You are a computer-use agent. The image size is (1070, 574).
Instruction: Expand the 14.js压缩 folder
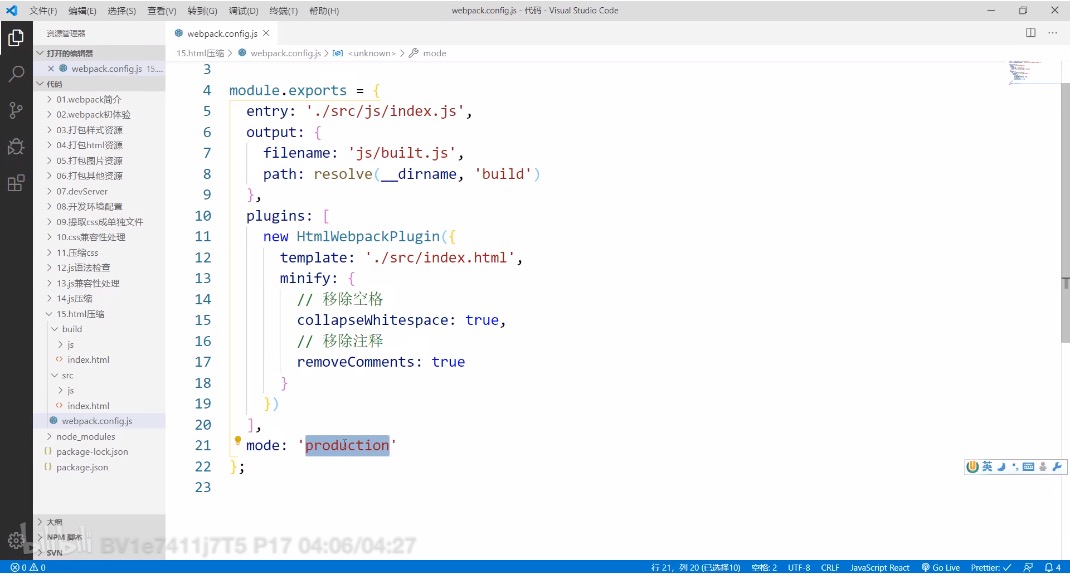99,298
